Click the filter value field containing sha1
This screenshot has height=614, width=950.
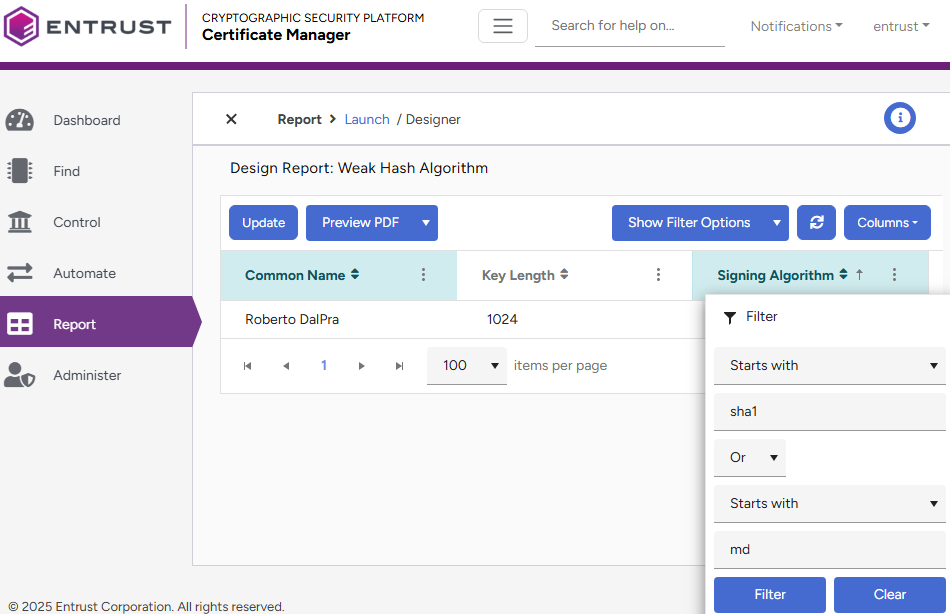[828, 411]
